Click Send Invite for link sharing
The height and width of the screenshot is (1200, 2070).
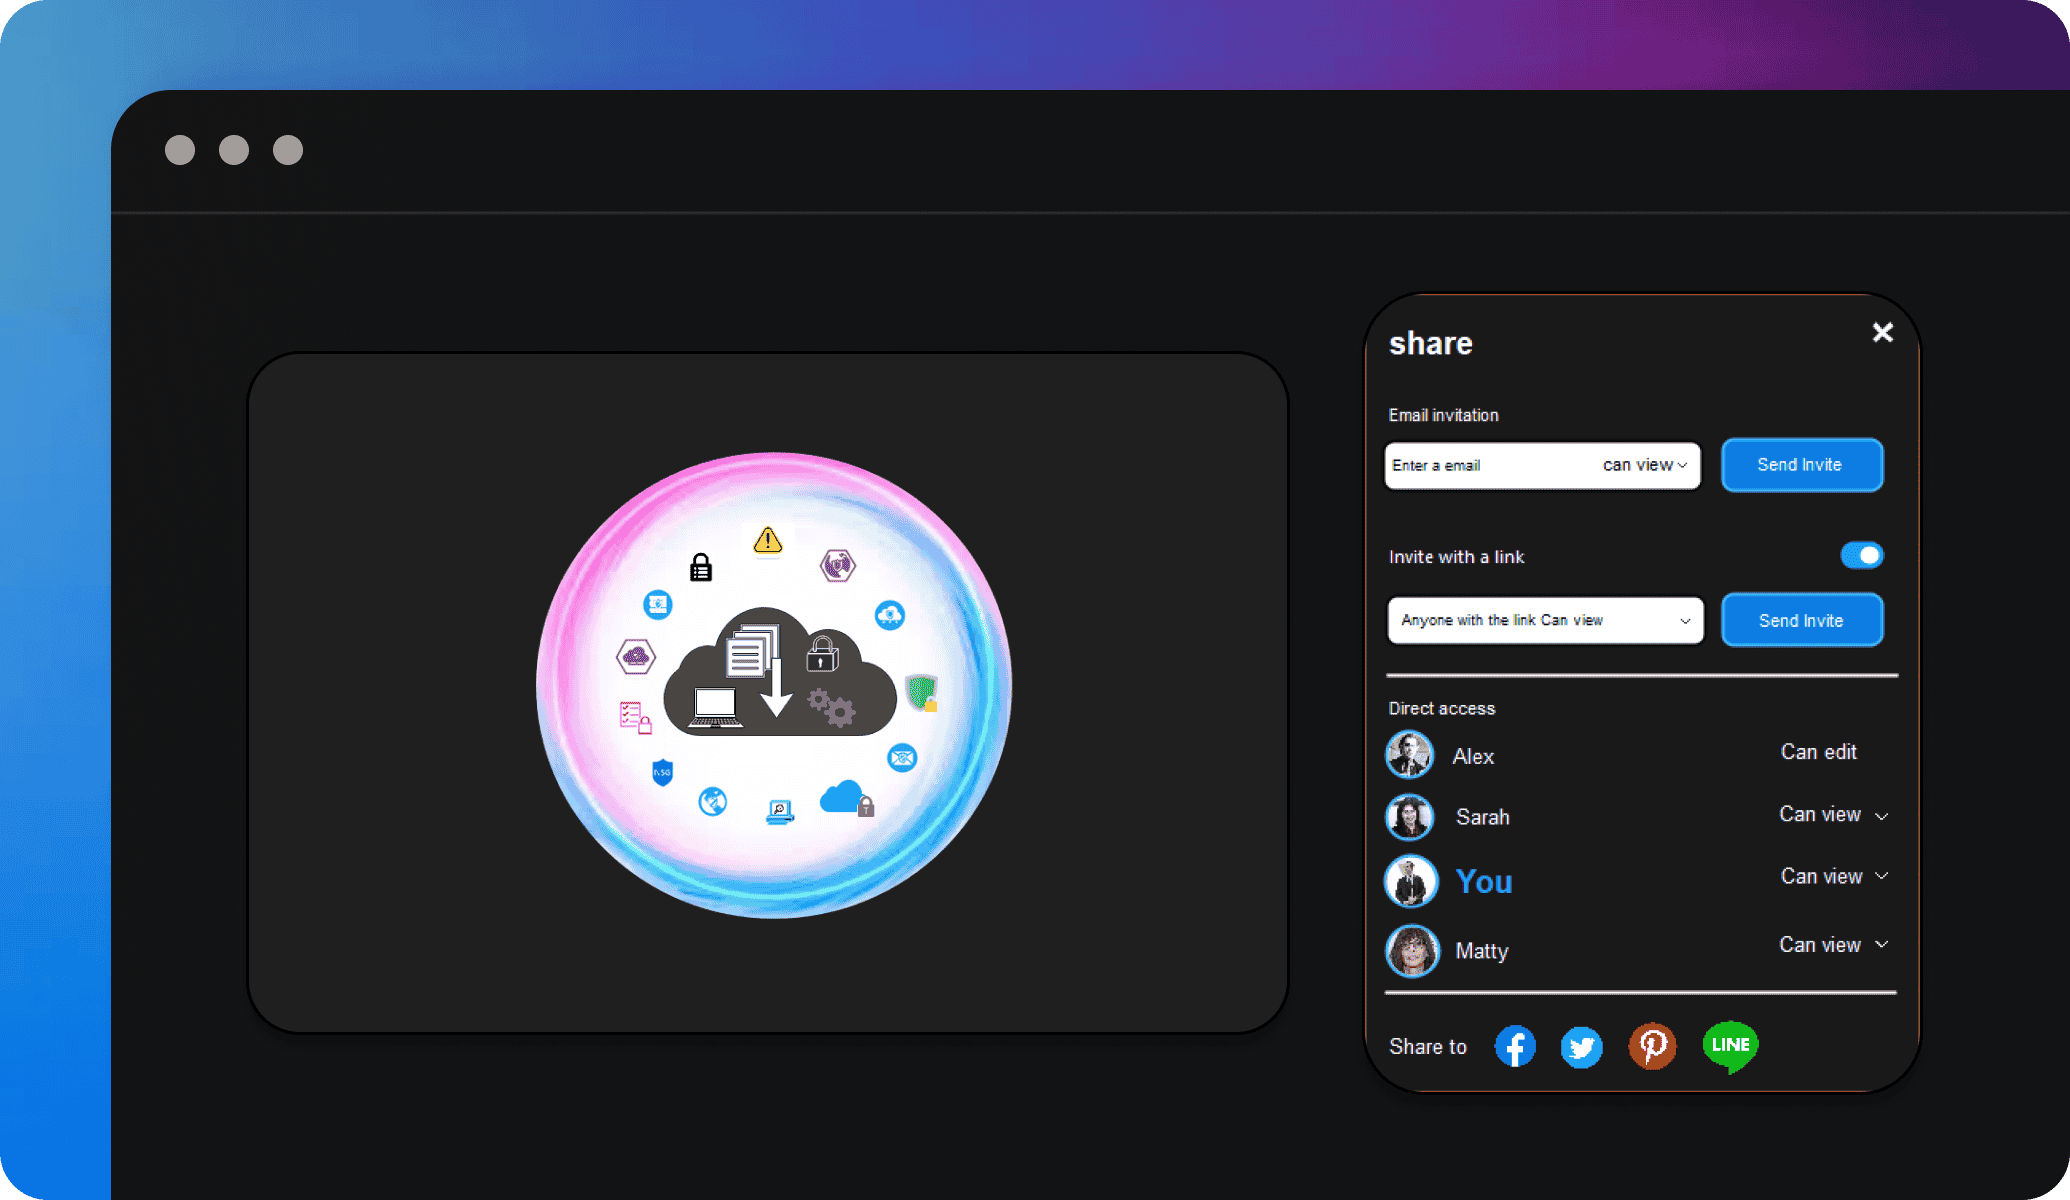(x=1800, y=620)
